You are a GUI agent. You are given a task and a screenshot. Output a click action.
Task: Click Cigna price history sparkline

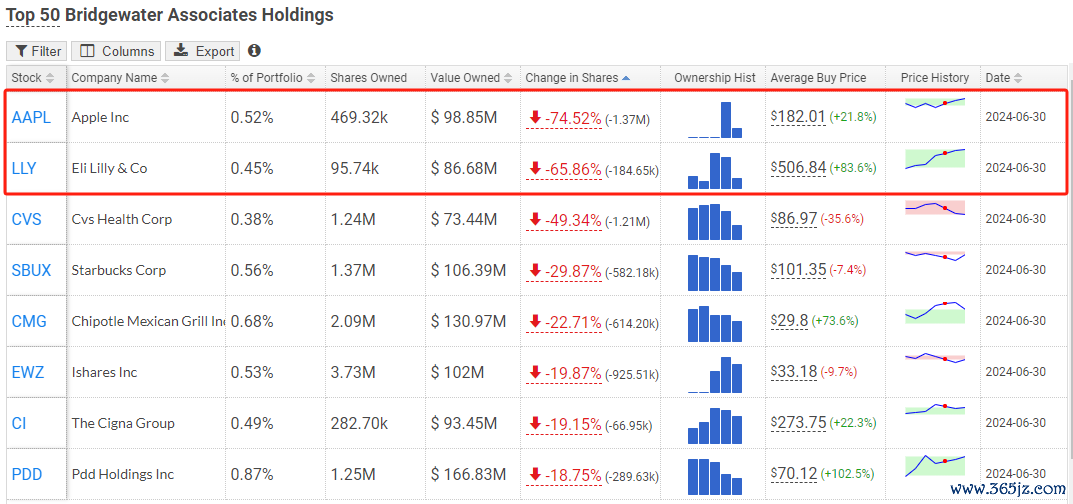point(935,409)
